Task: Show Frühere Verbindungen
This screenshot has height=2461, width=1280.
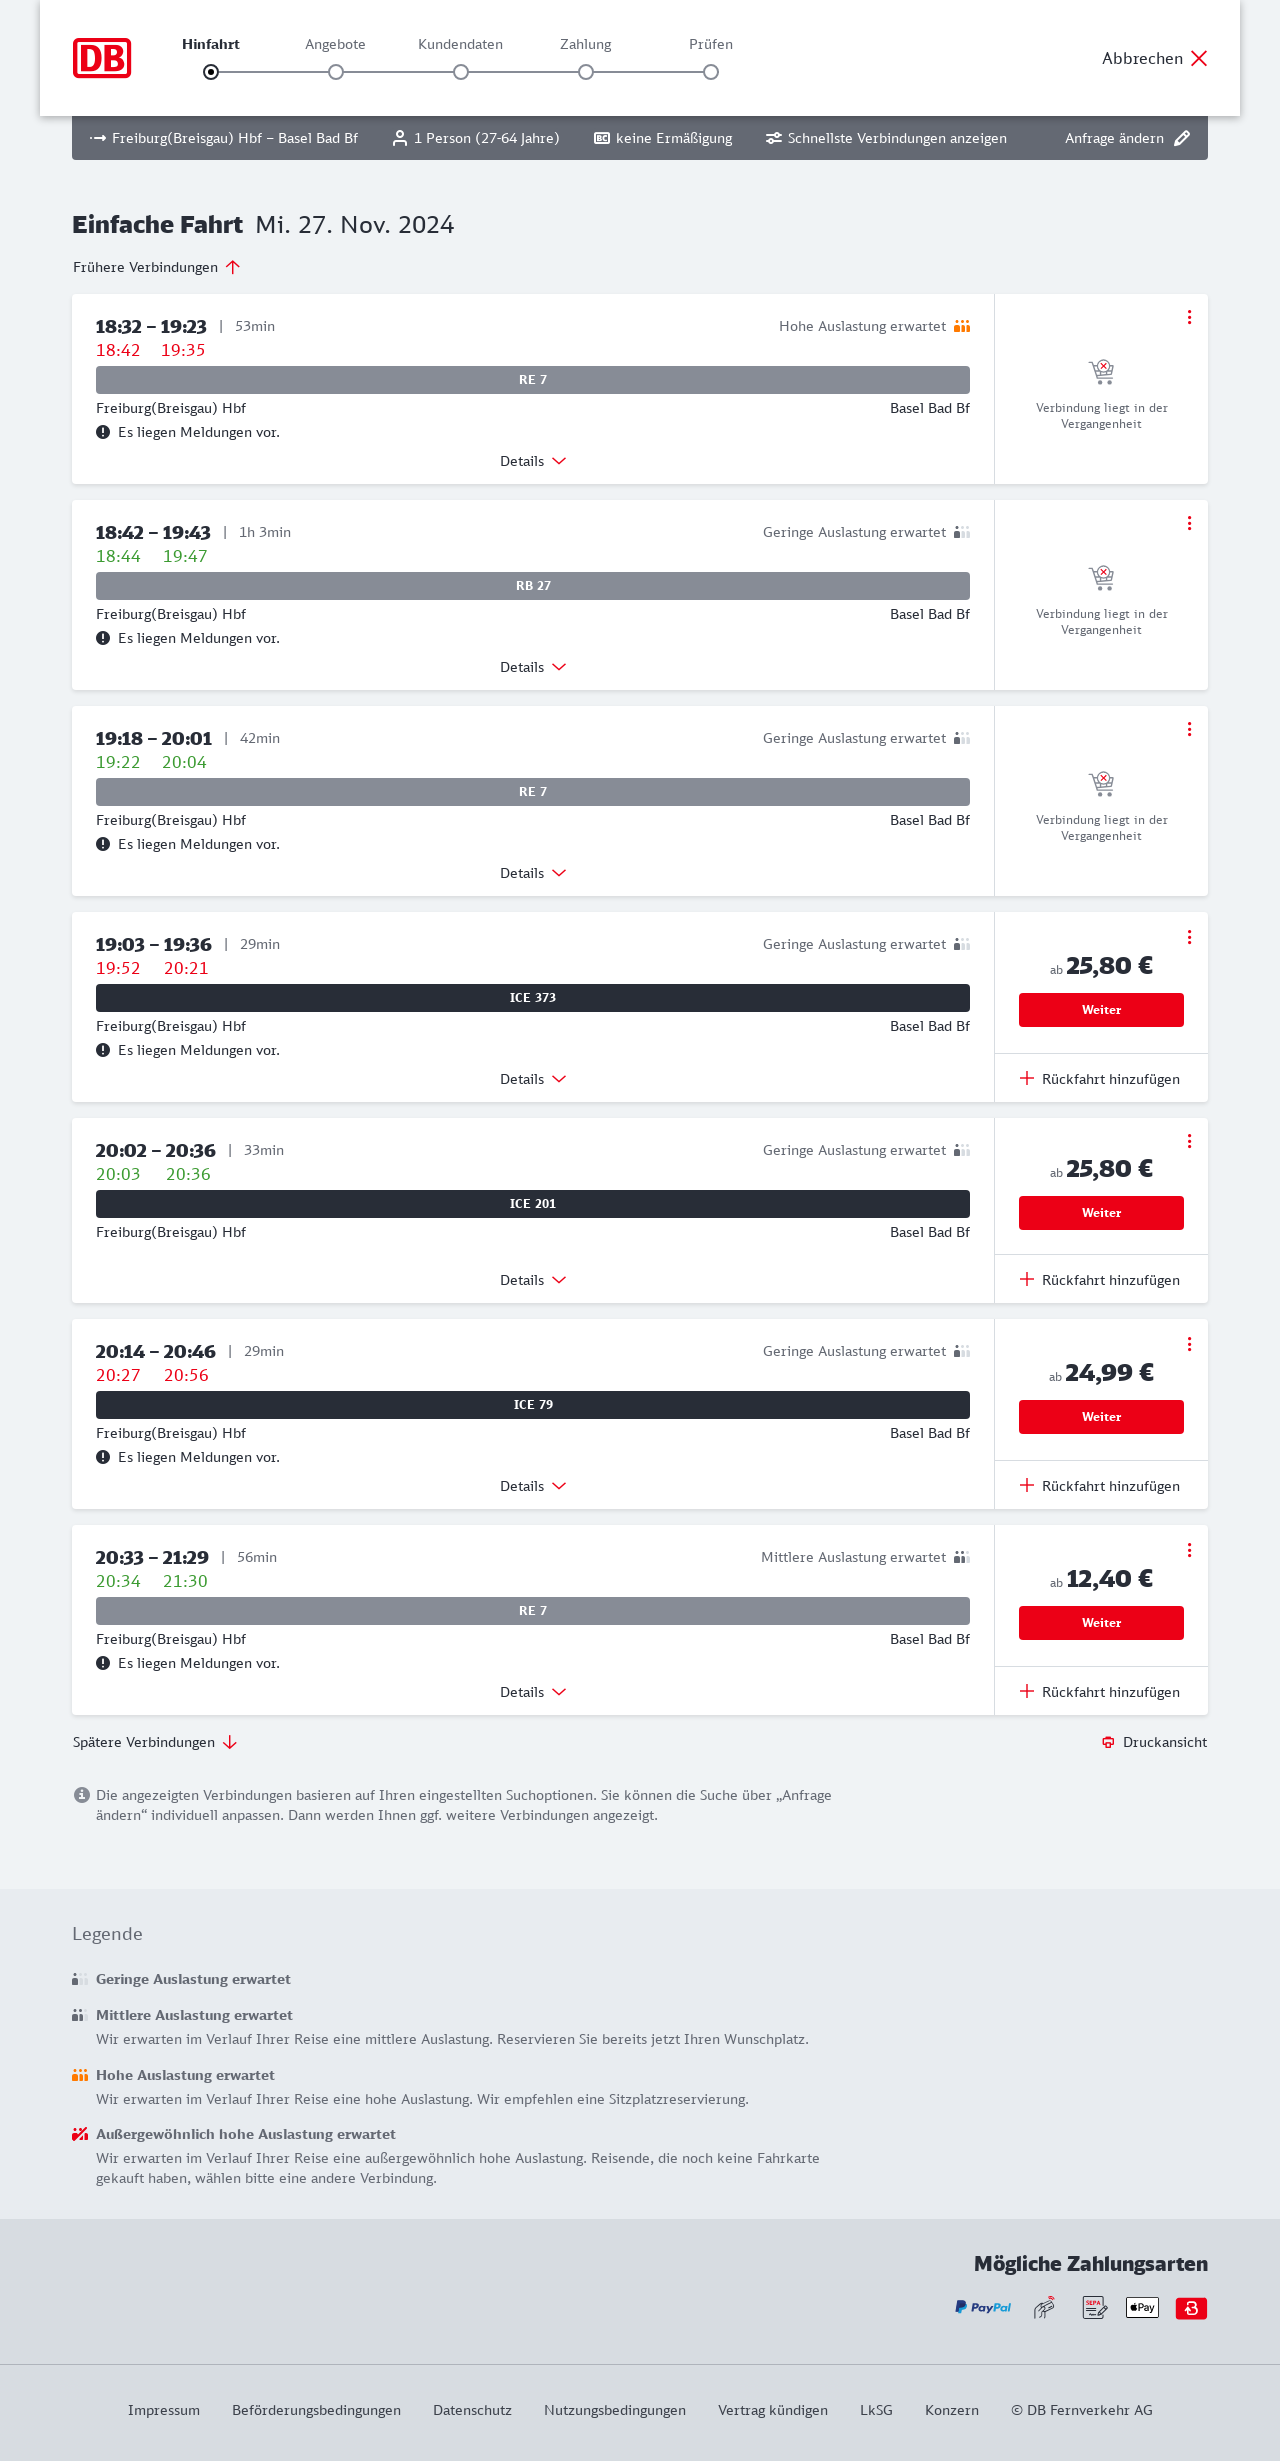Action: point(156,267)
